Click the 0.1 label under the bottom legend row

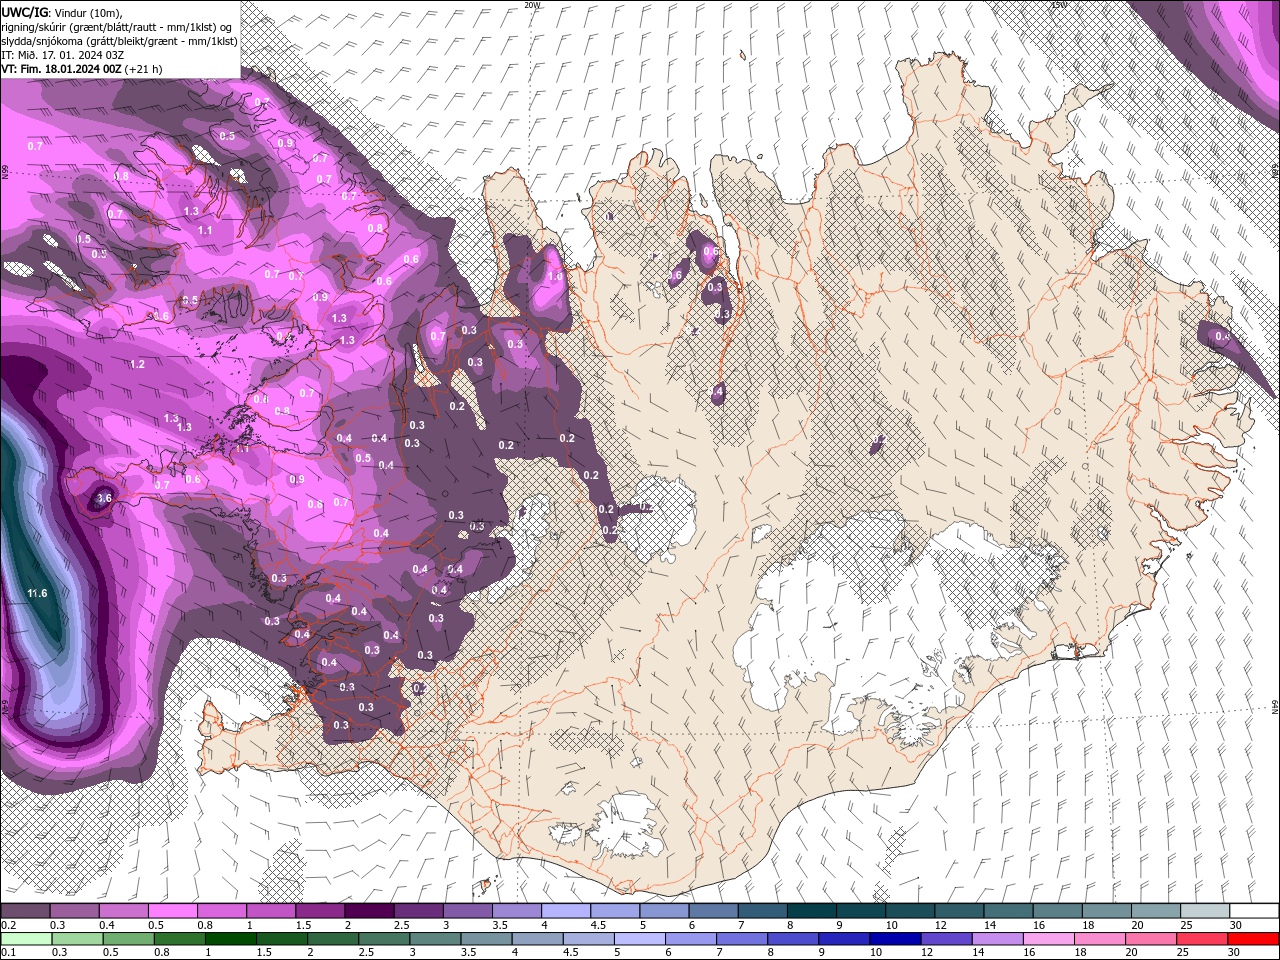coord(7,953)
